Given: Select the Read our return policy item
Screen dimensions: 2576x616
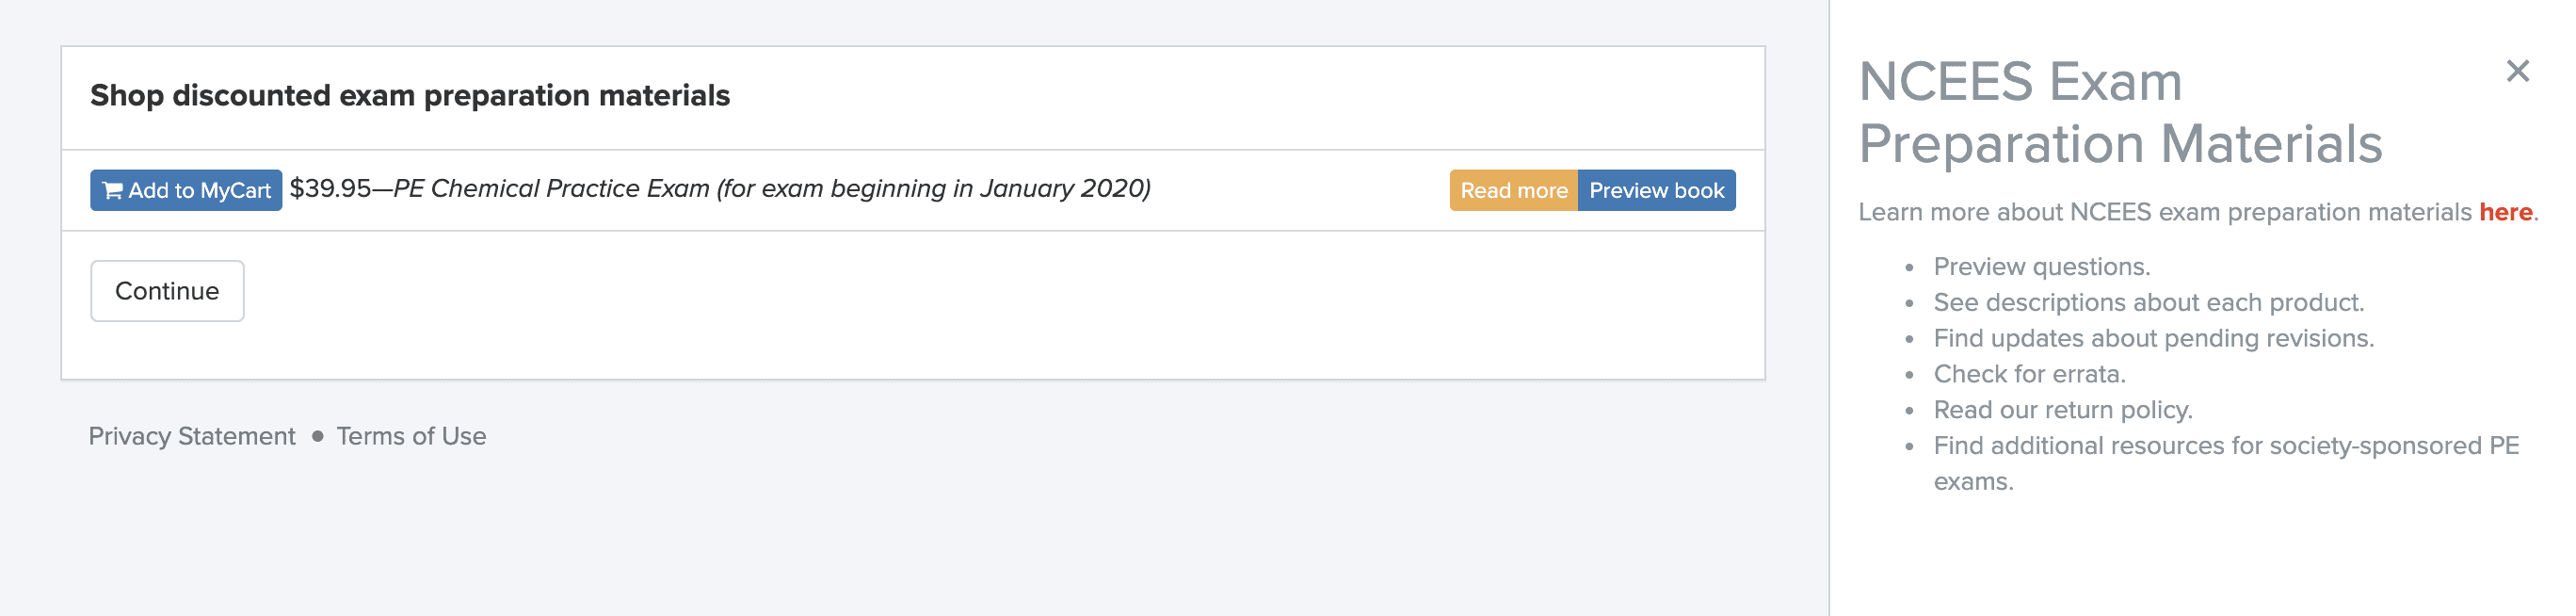Looking at the screenshot, I should [x=2062, y=410].
